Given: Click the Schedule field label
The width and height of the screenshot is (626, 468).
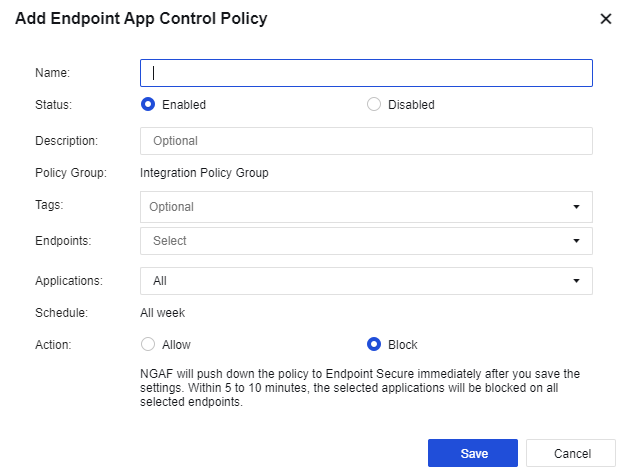Looking at the screenshot, I should coord(62,313).
